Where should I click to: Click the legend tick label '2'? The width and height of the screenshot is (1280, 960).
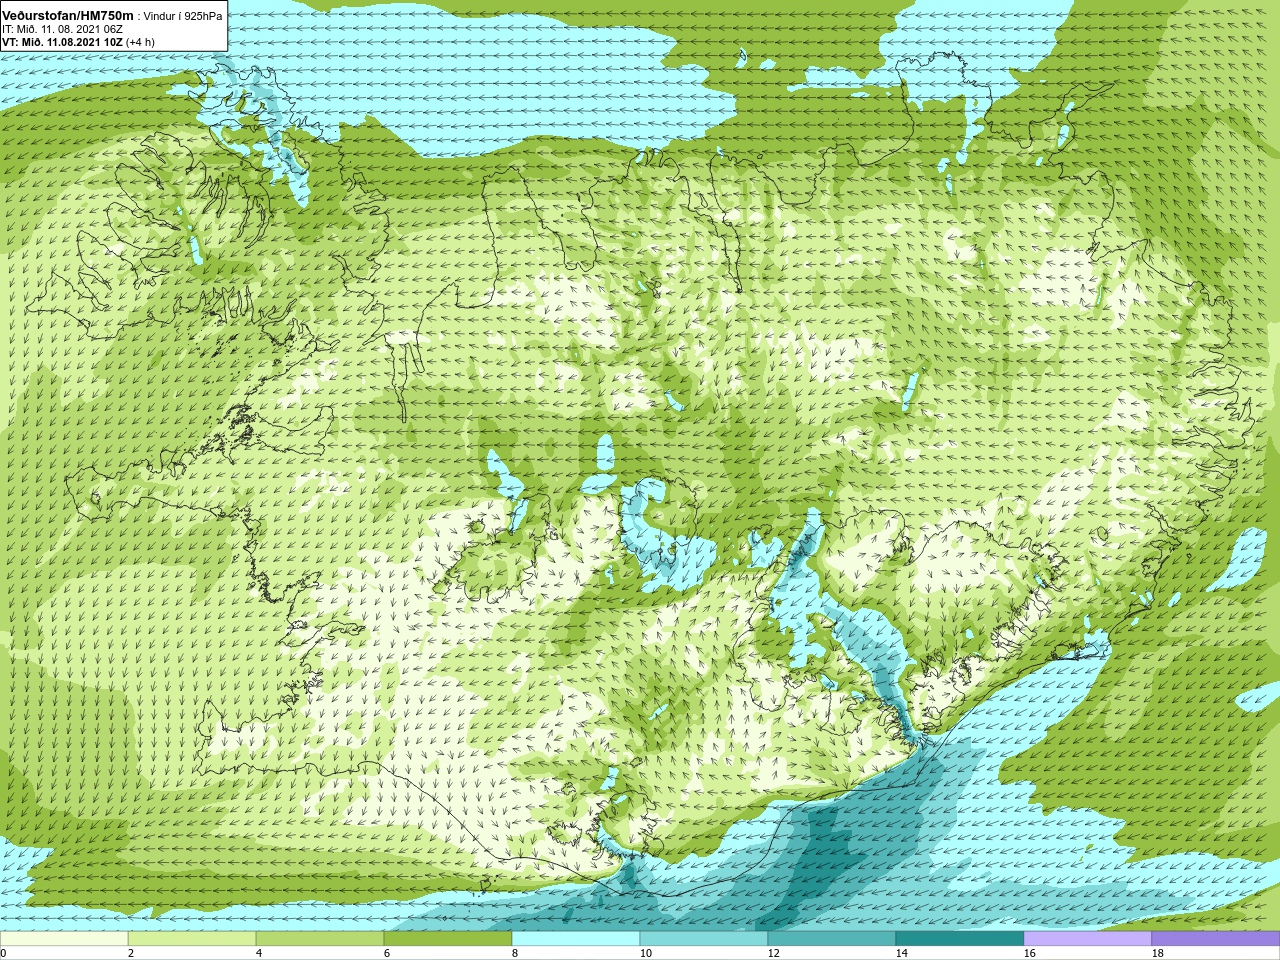(x=131, y=953)
